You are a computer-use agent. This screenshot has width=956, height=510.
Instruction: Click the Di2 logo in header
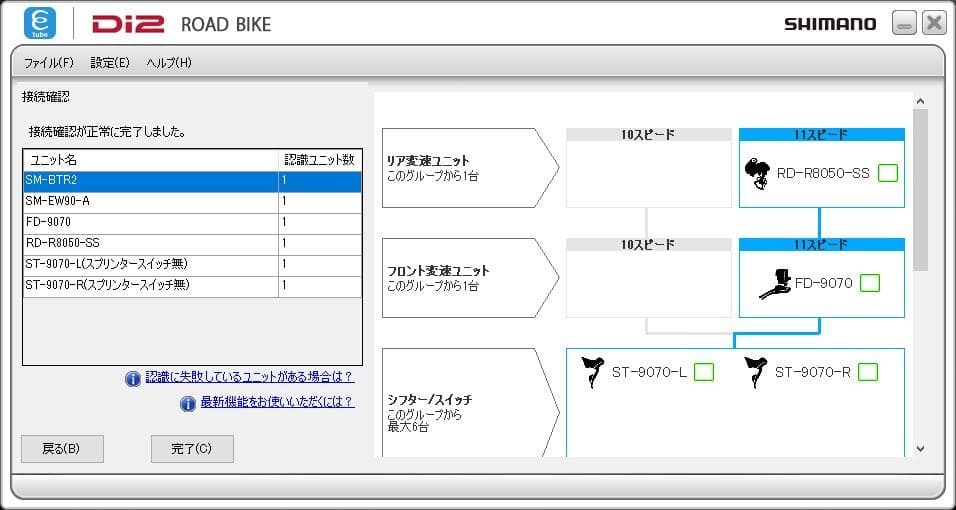(x=128, y=24)
